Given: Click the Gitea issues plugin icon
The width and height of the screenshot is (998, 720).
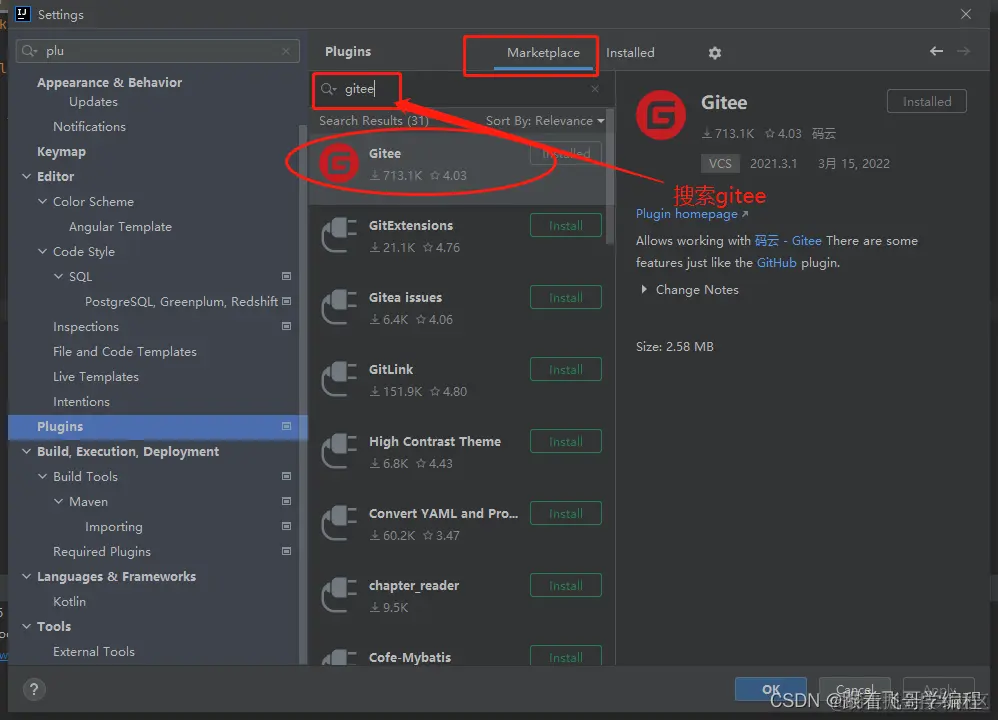Looking at the screenshot, I should 339,307.
